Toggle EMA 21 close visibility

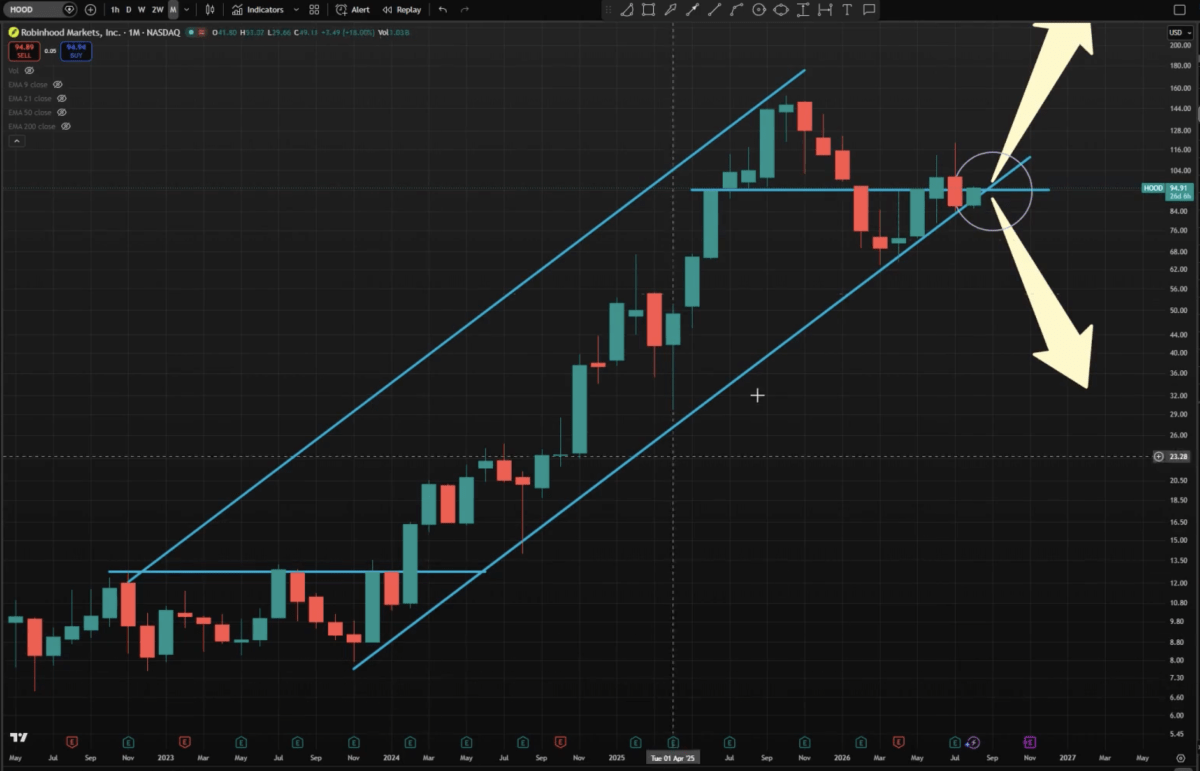(x=61, y=99)
